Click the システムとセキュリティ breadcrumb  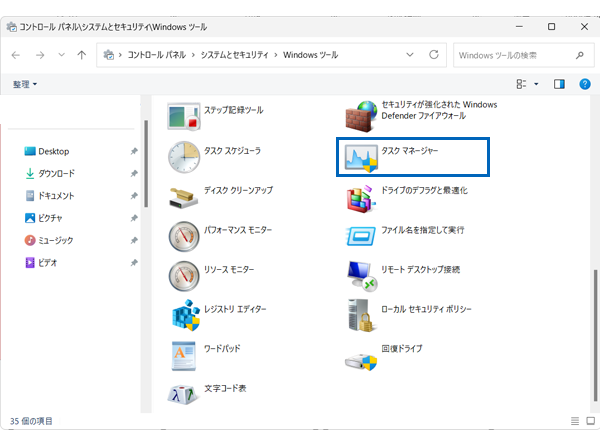click(235, 55)
